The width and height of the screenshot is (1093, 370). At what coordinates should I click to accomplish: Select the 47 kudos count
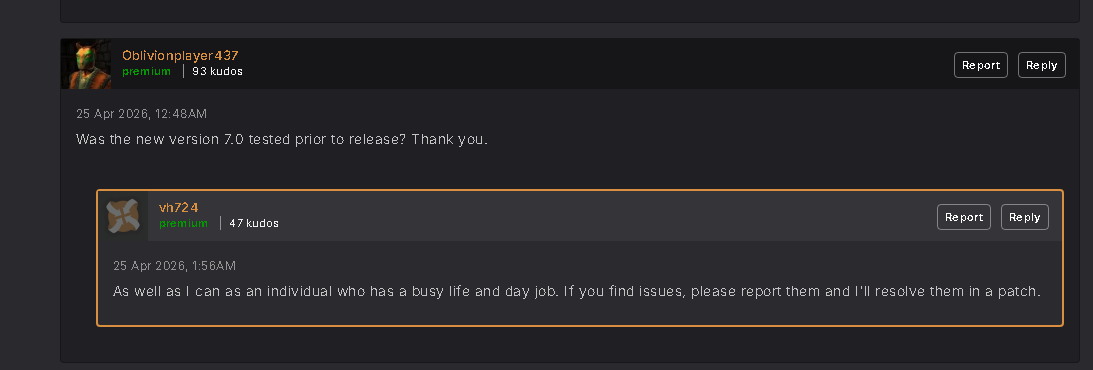pos(254,223)
